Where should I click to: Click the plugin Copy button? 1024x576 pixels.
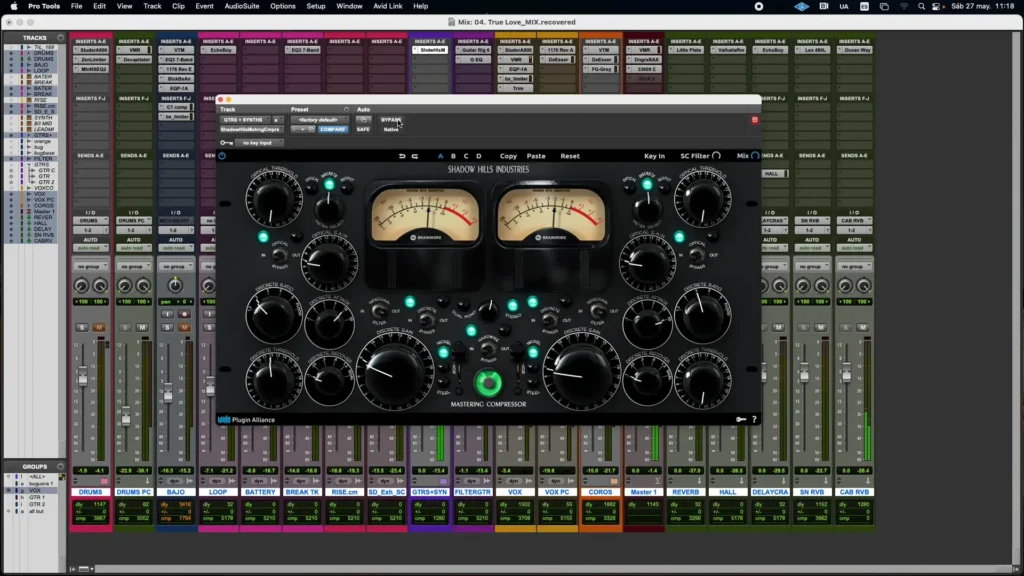click(508, 156)
